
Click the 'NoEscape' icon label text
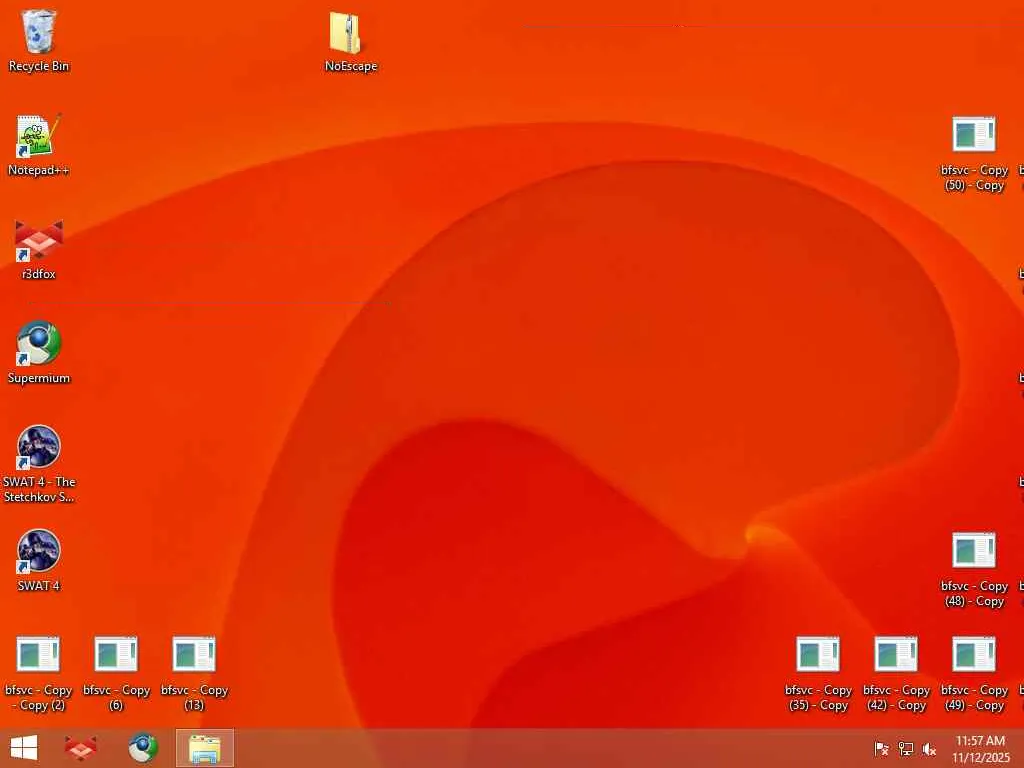(x=351, y=66)
